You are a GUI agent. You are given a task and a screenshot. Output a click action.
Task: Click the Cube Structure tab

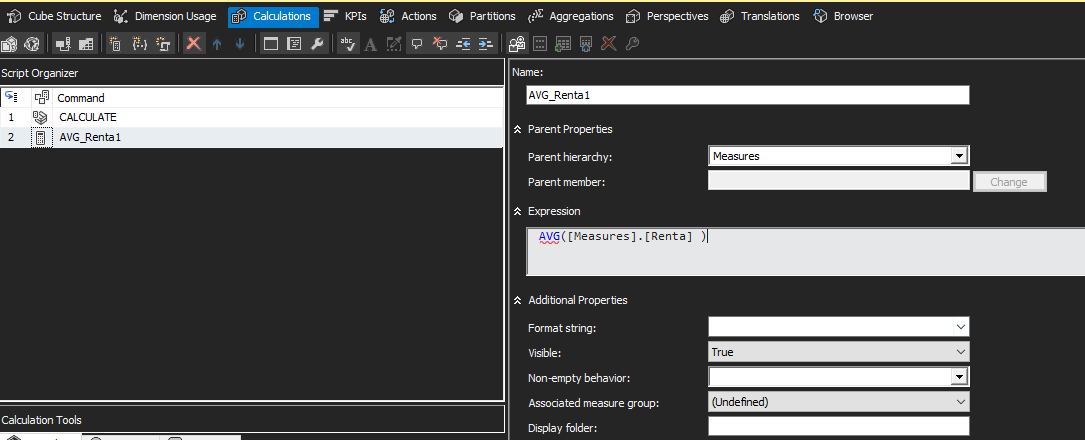(54, 16)
